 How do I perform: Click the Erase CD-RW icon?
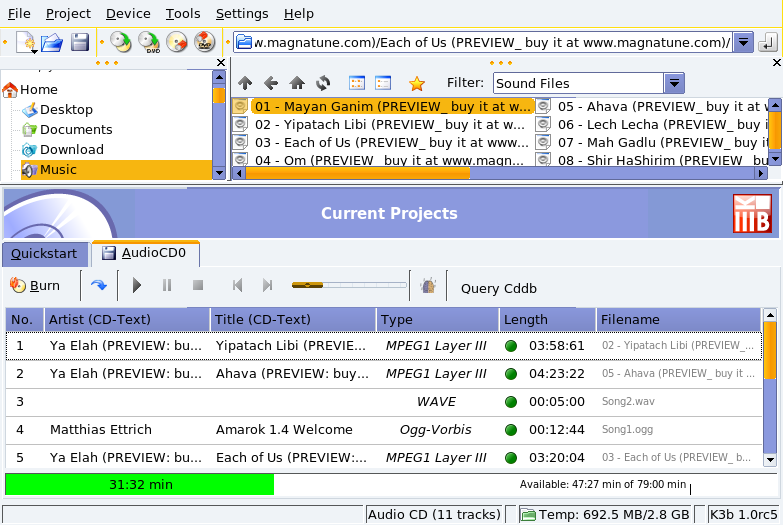[177, 42]
